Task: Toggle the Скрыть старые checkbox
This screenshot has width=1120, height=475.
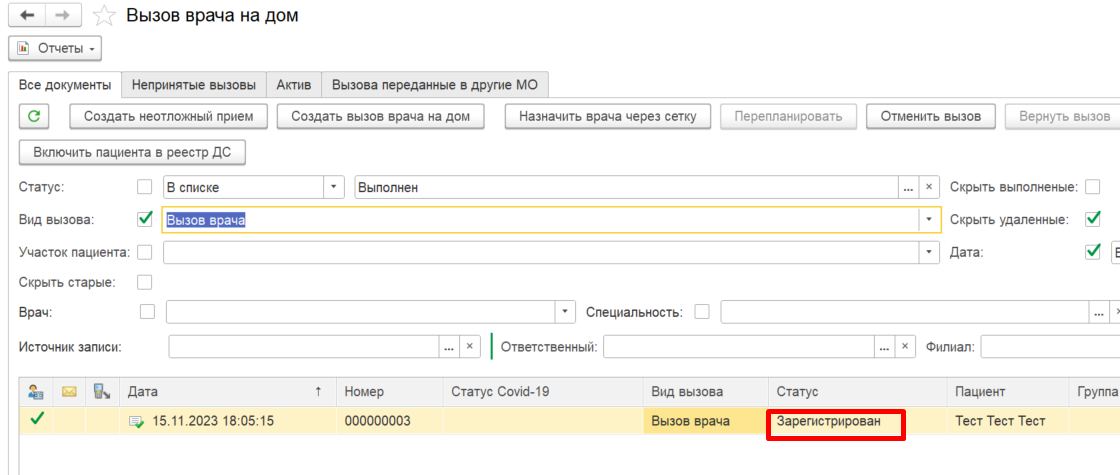Action: pos(145,282)
